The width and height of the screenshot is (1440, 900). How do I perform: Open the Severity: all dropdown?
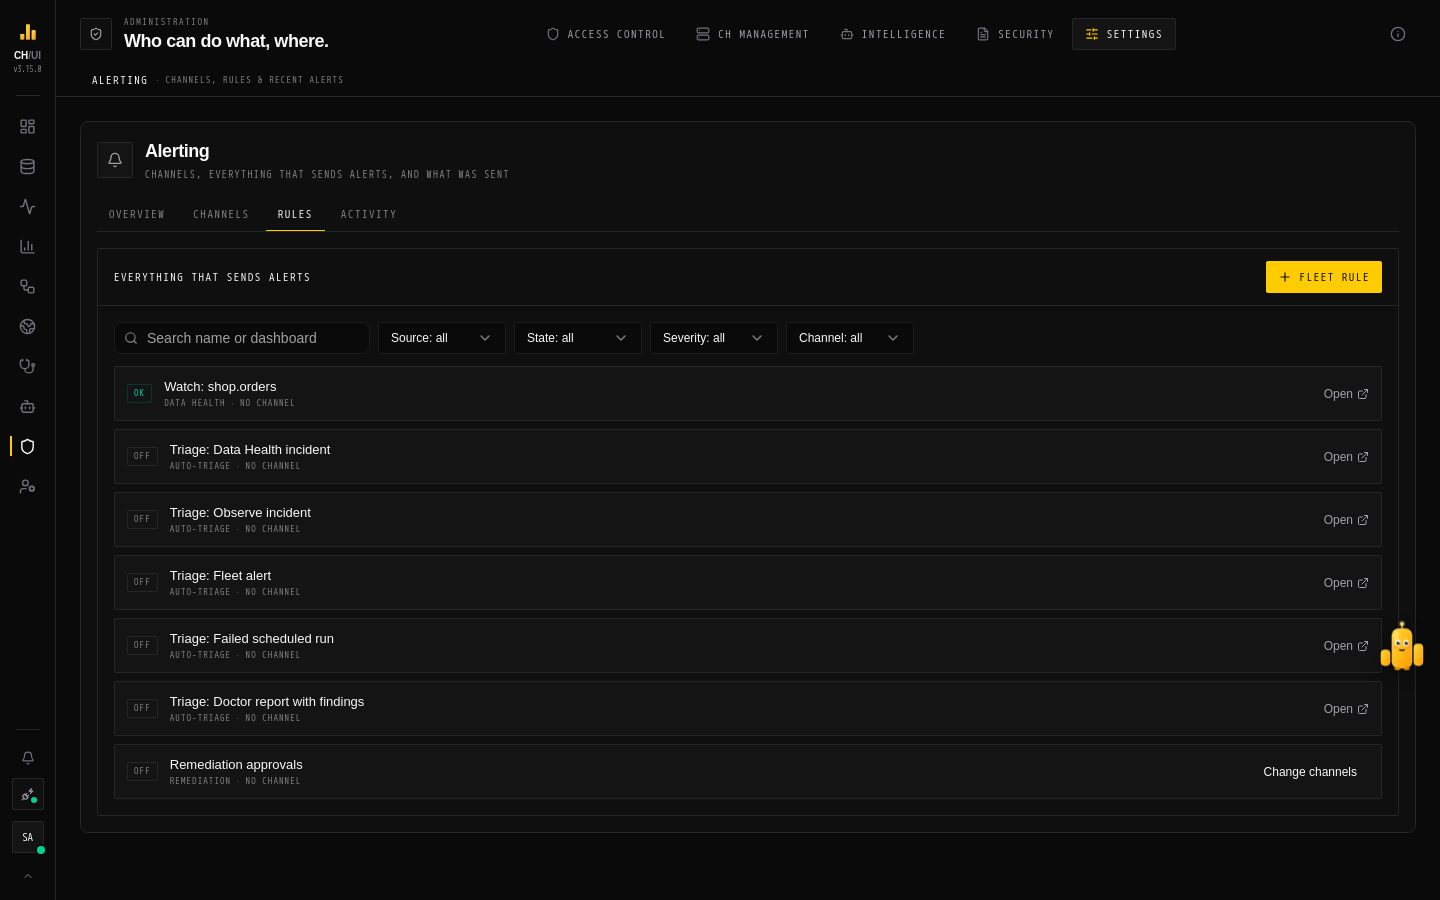point(714,338)
